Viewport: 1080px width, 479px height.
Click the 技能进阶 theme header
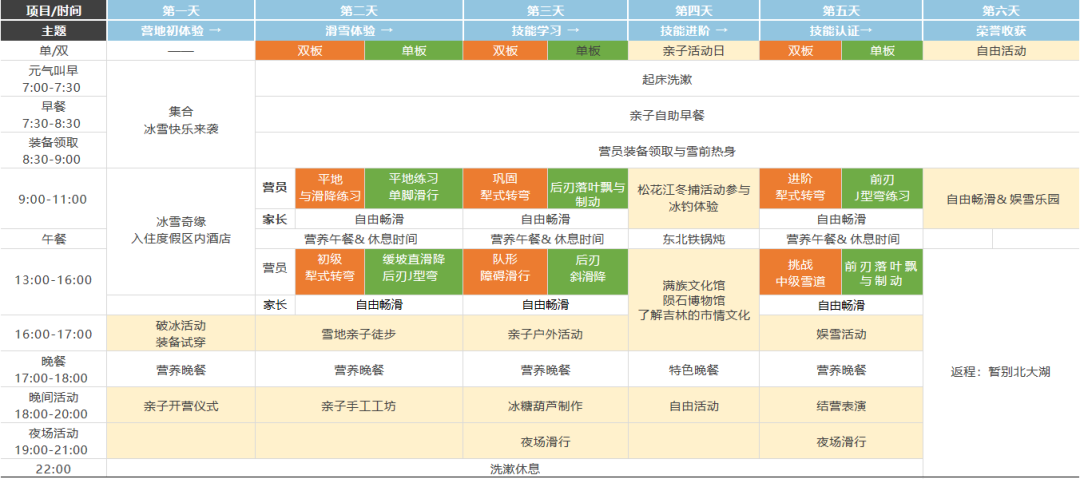point(694,31)
